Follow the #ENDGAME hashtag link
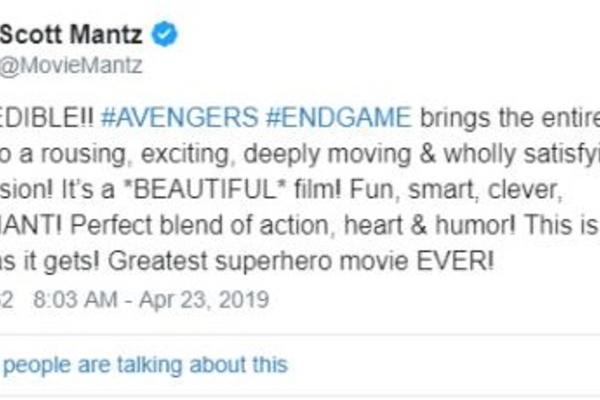This screenshot has height=400, width=600. coord(339,117)
